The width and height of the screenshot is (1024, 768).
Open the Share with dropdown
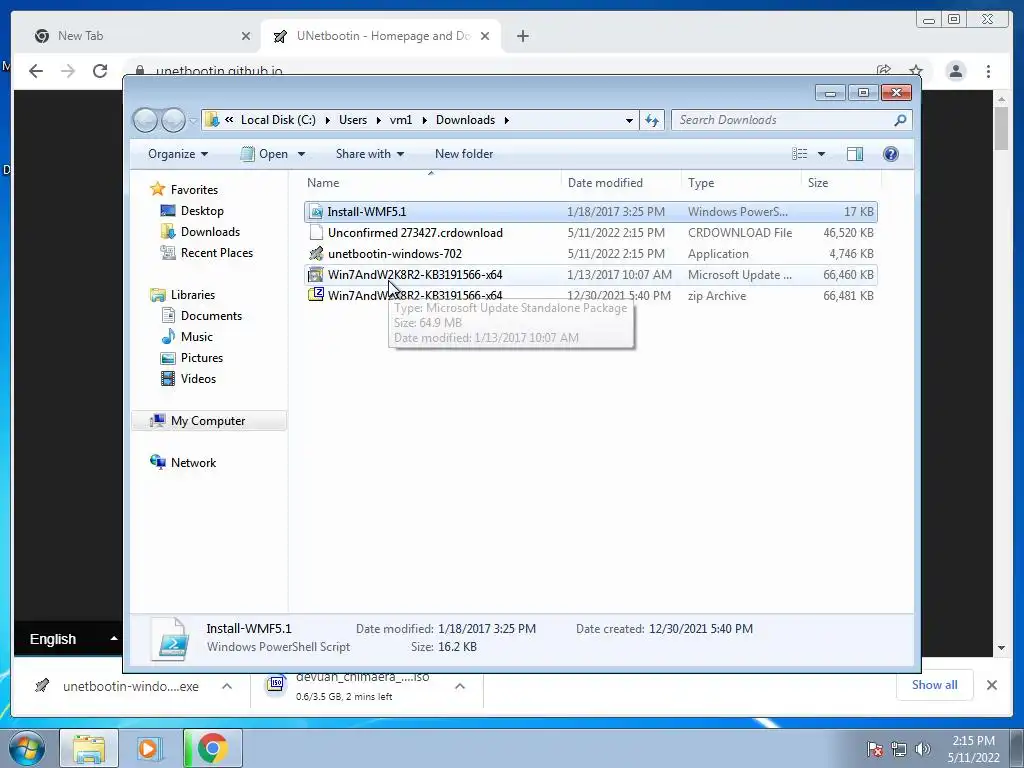(370, 154)
